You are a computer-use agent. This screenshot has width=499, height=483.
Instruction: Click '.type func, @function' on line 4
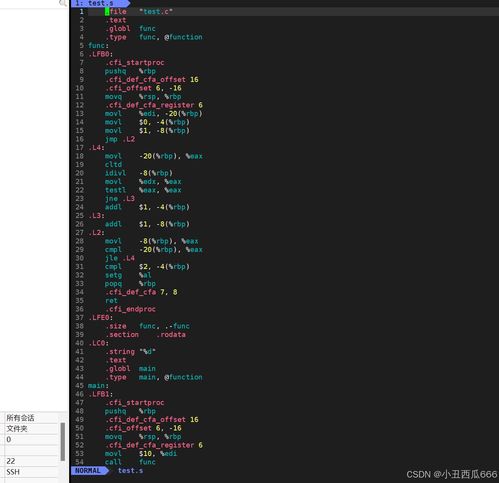click(154, 37)
